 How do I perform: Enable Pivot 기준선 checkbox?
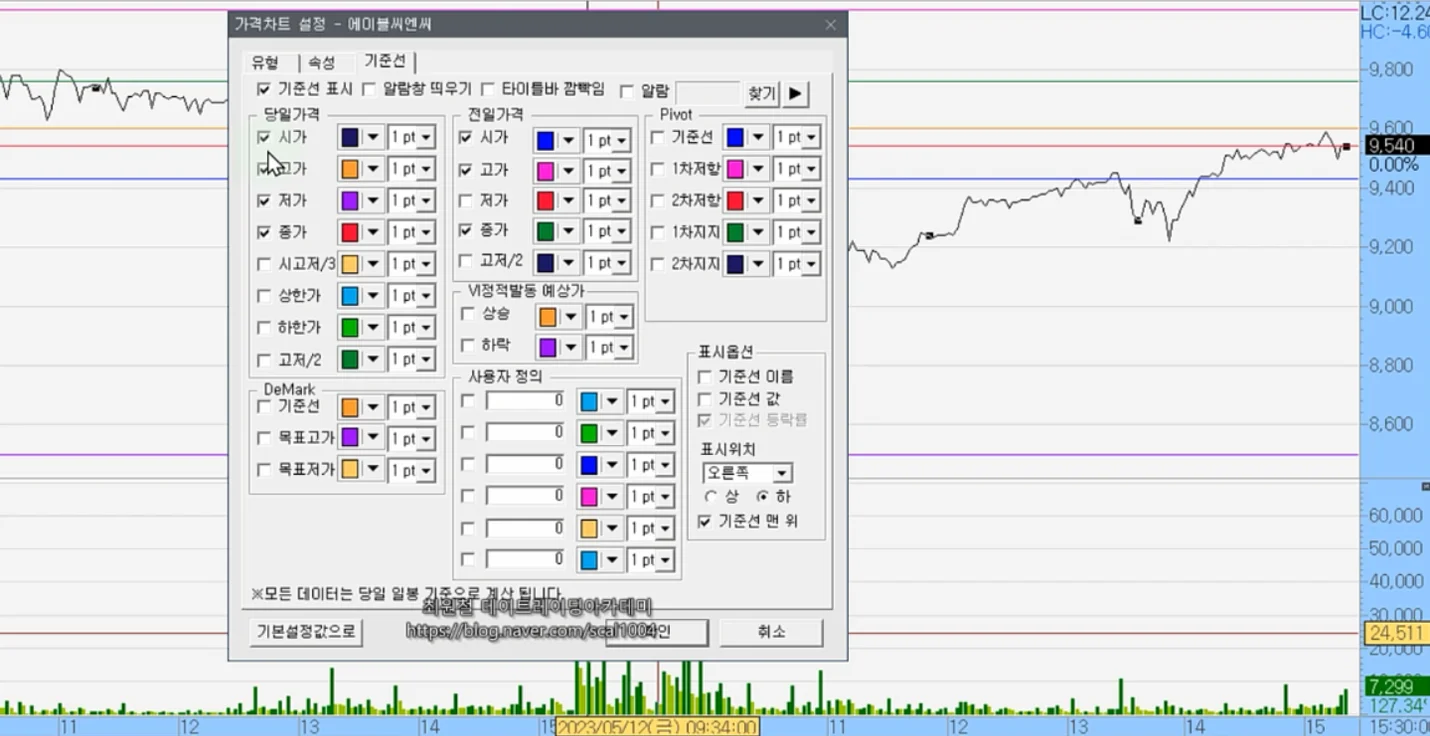pos(657,137)
